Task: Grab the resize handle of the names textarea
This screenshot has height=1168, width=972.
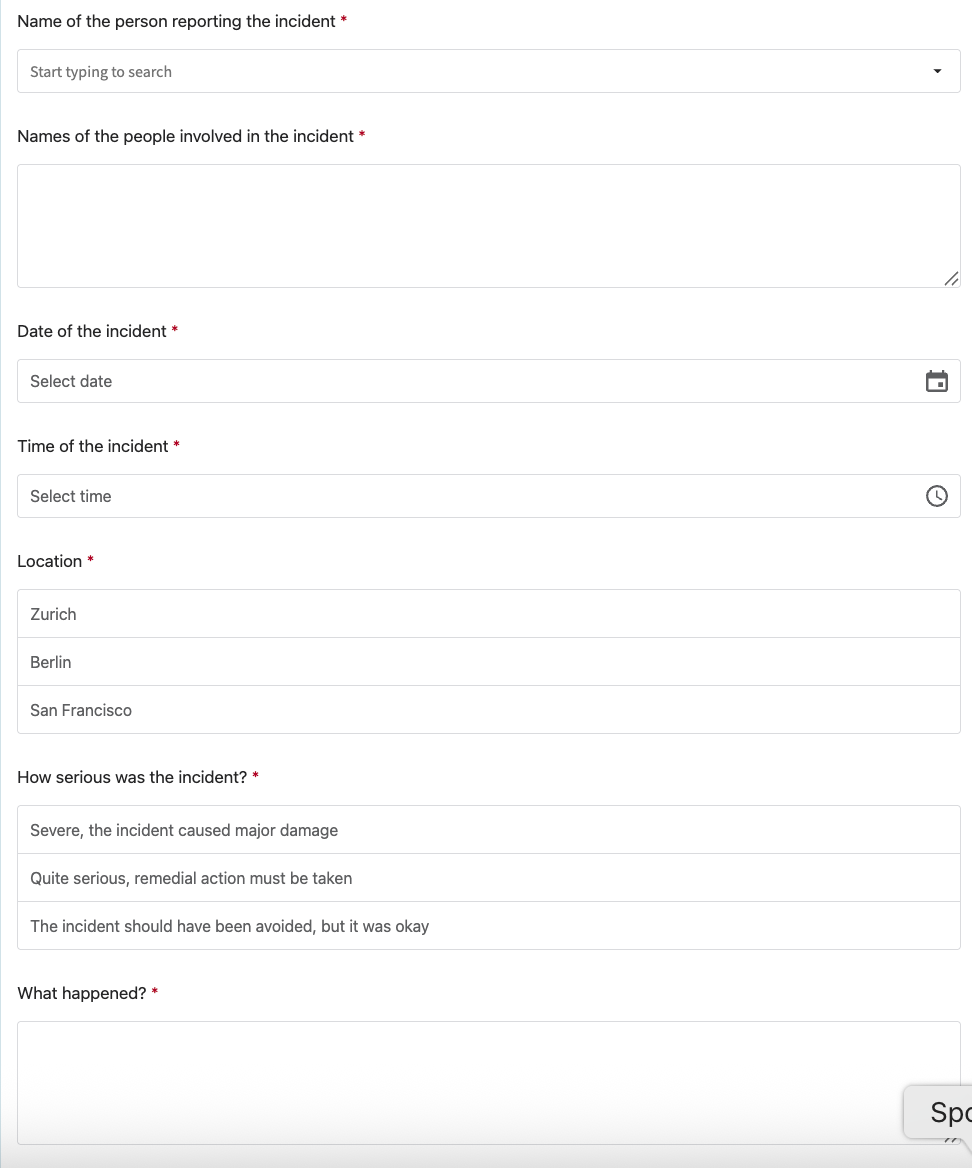Action: 951,278
